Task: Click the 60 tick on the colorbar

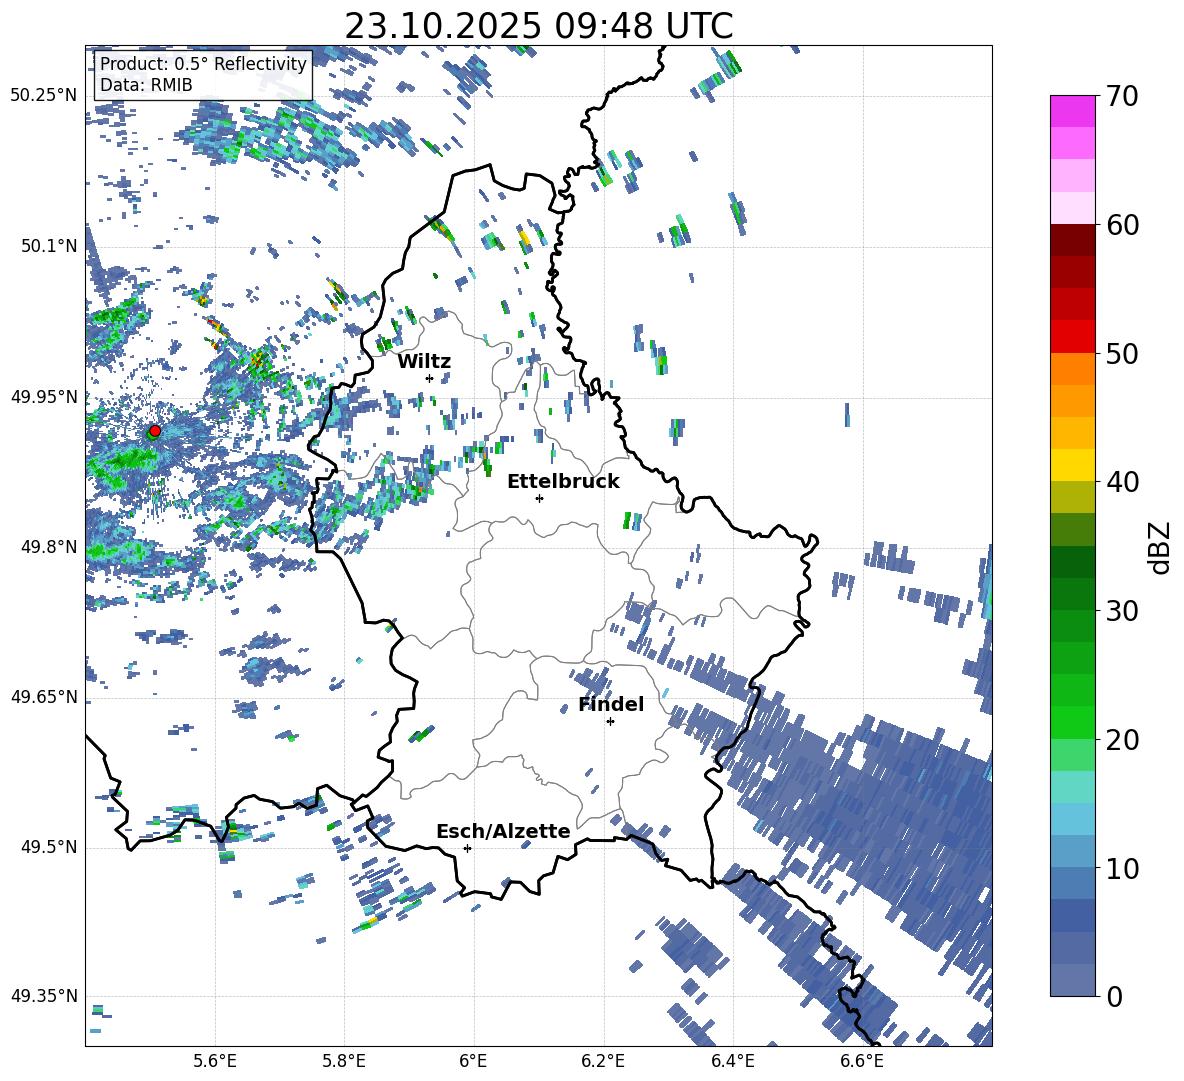Action: (x=1122, y=225)
